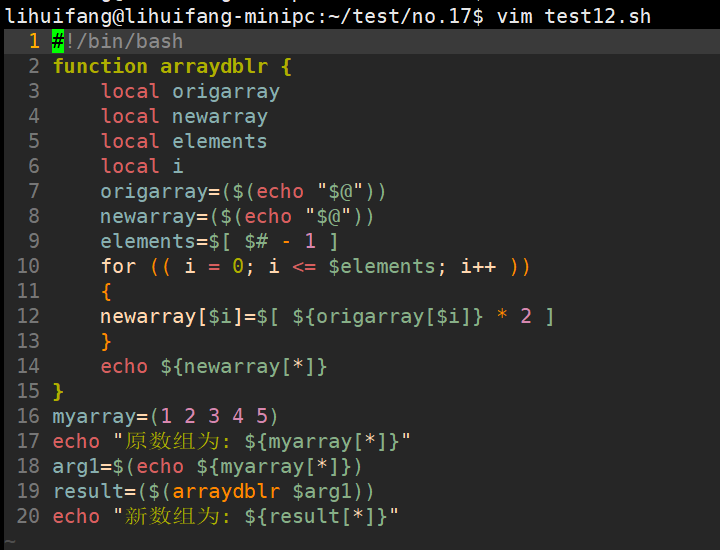Place cursor on the 'for' keyword

coord(118,266)
